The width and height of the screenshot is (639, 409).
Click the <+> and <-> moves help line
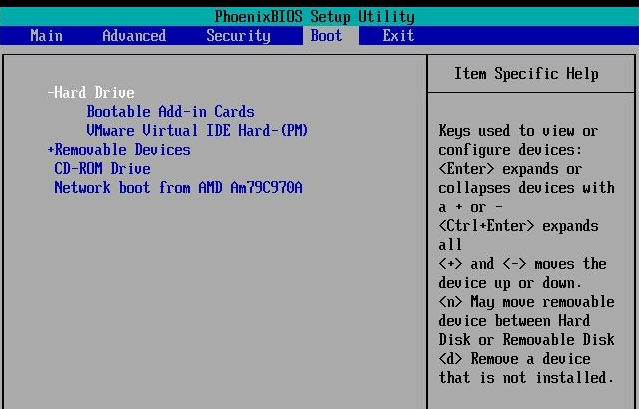522,264
